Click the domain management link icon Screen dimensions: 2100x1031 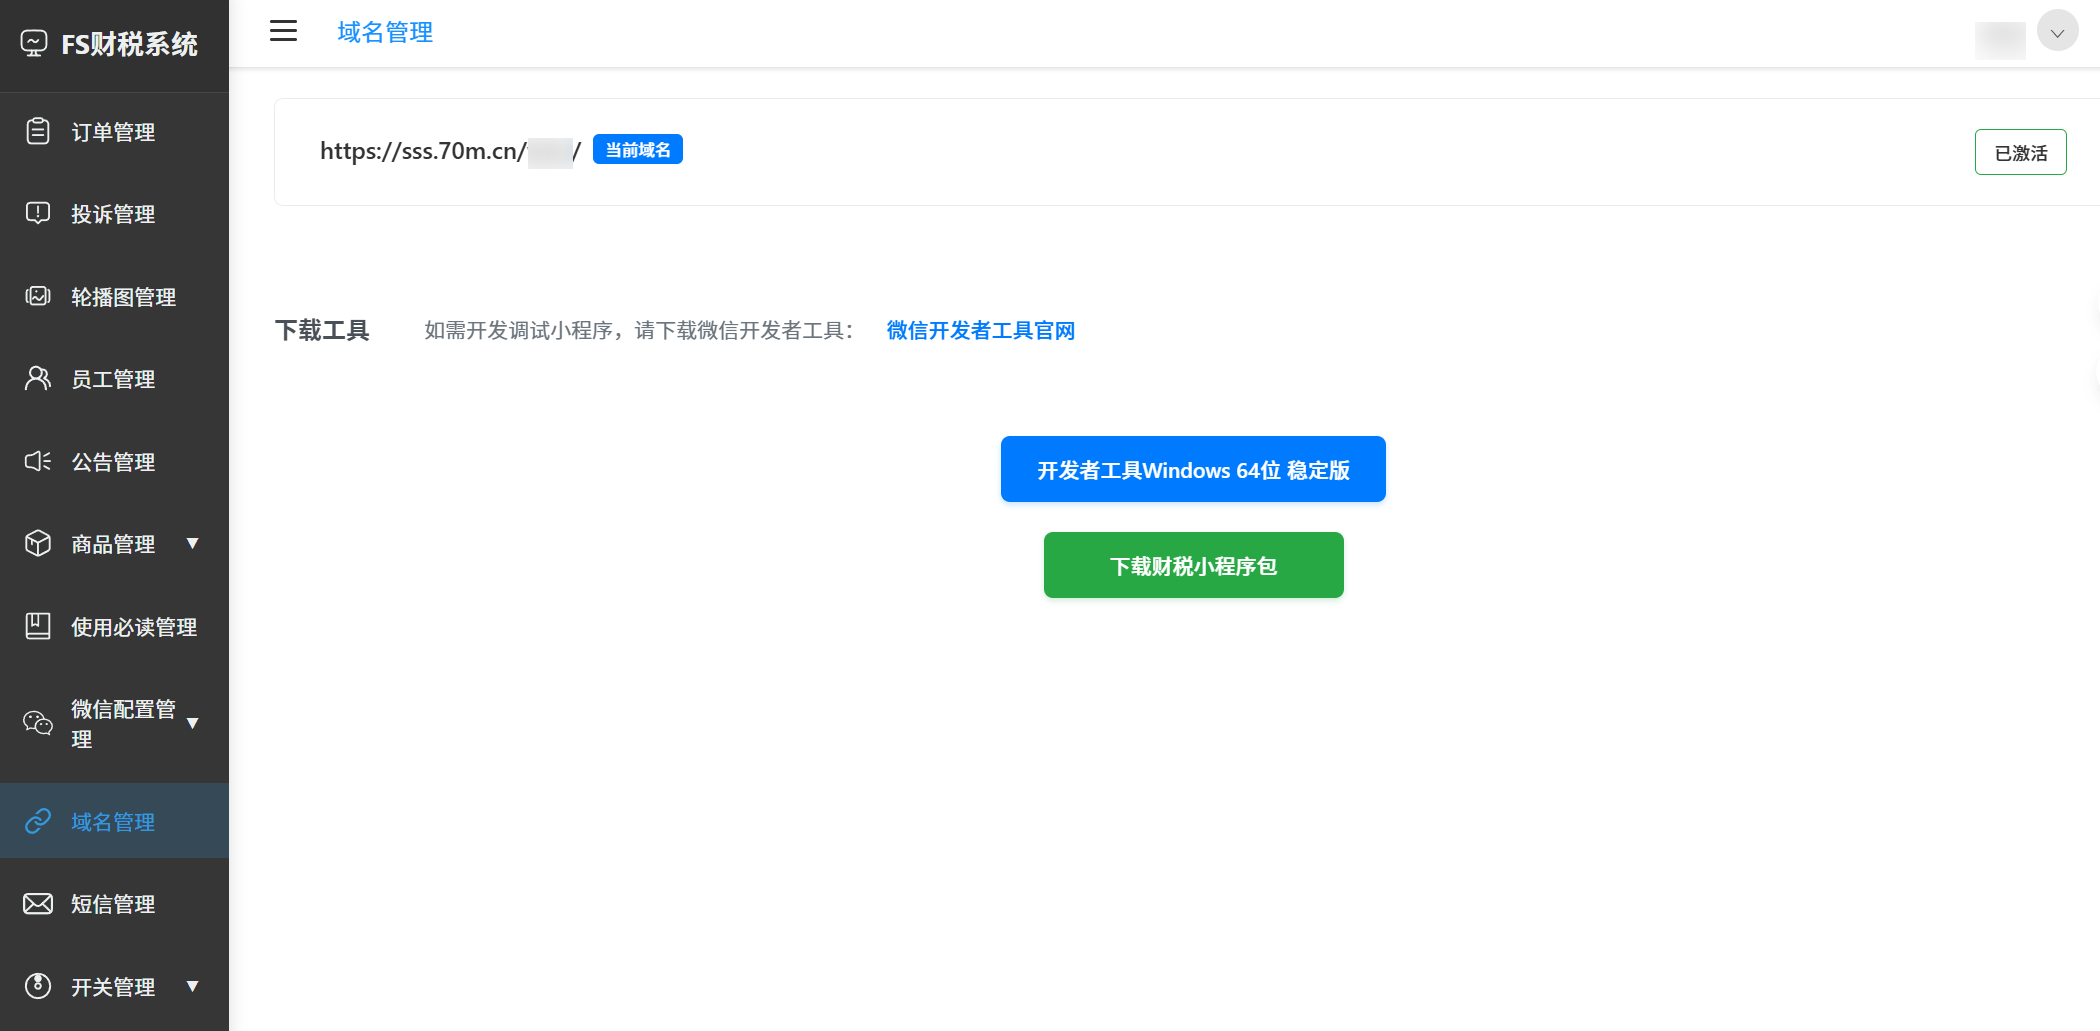[x=38, y=821]
